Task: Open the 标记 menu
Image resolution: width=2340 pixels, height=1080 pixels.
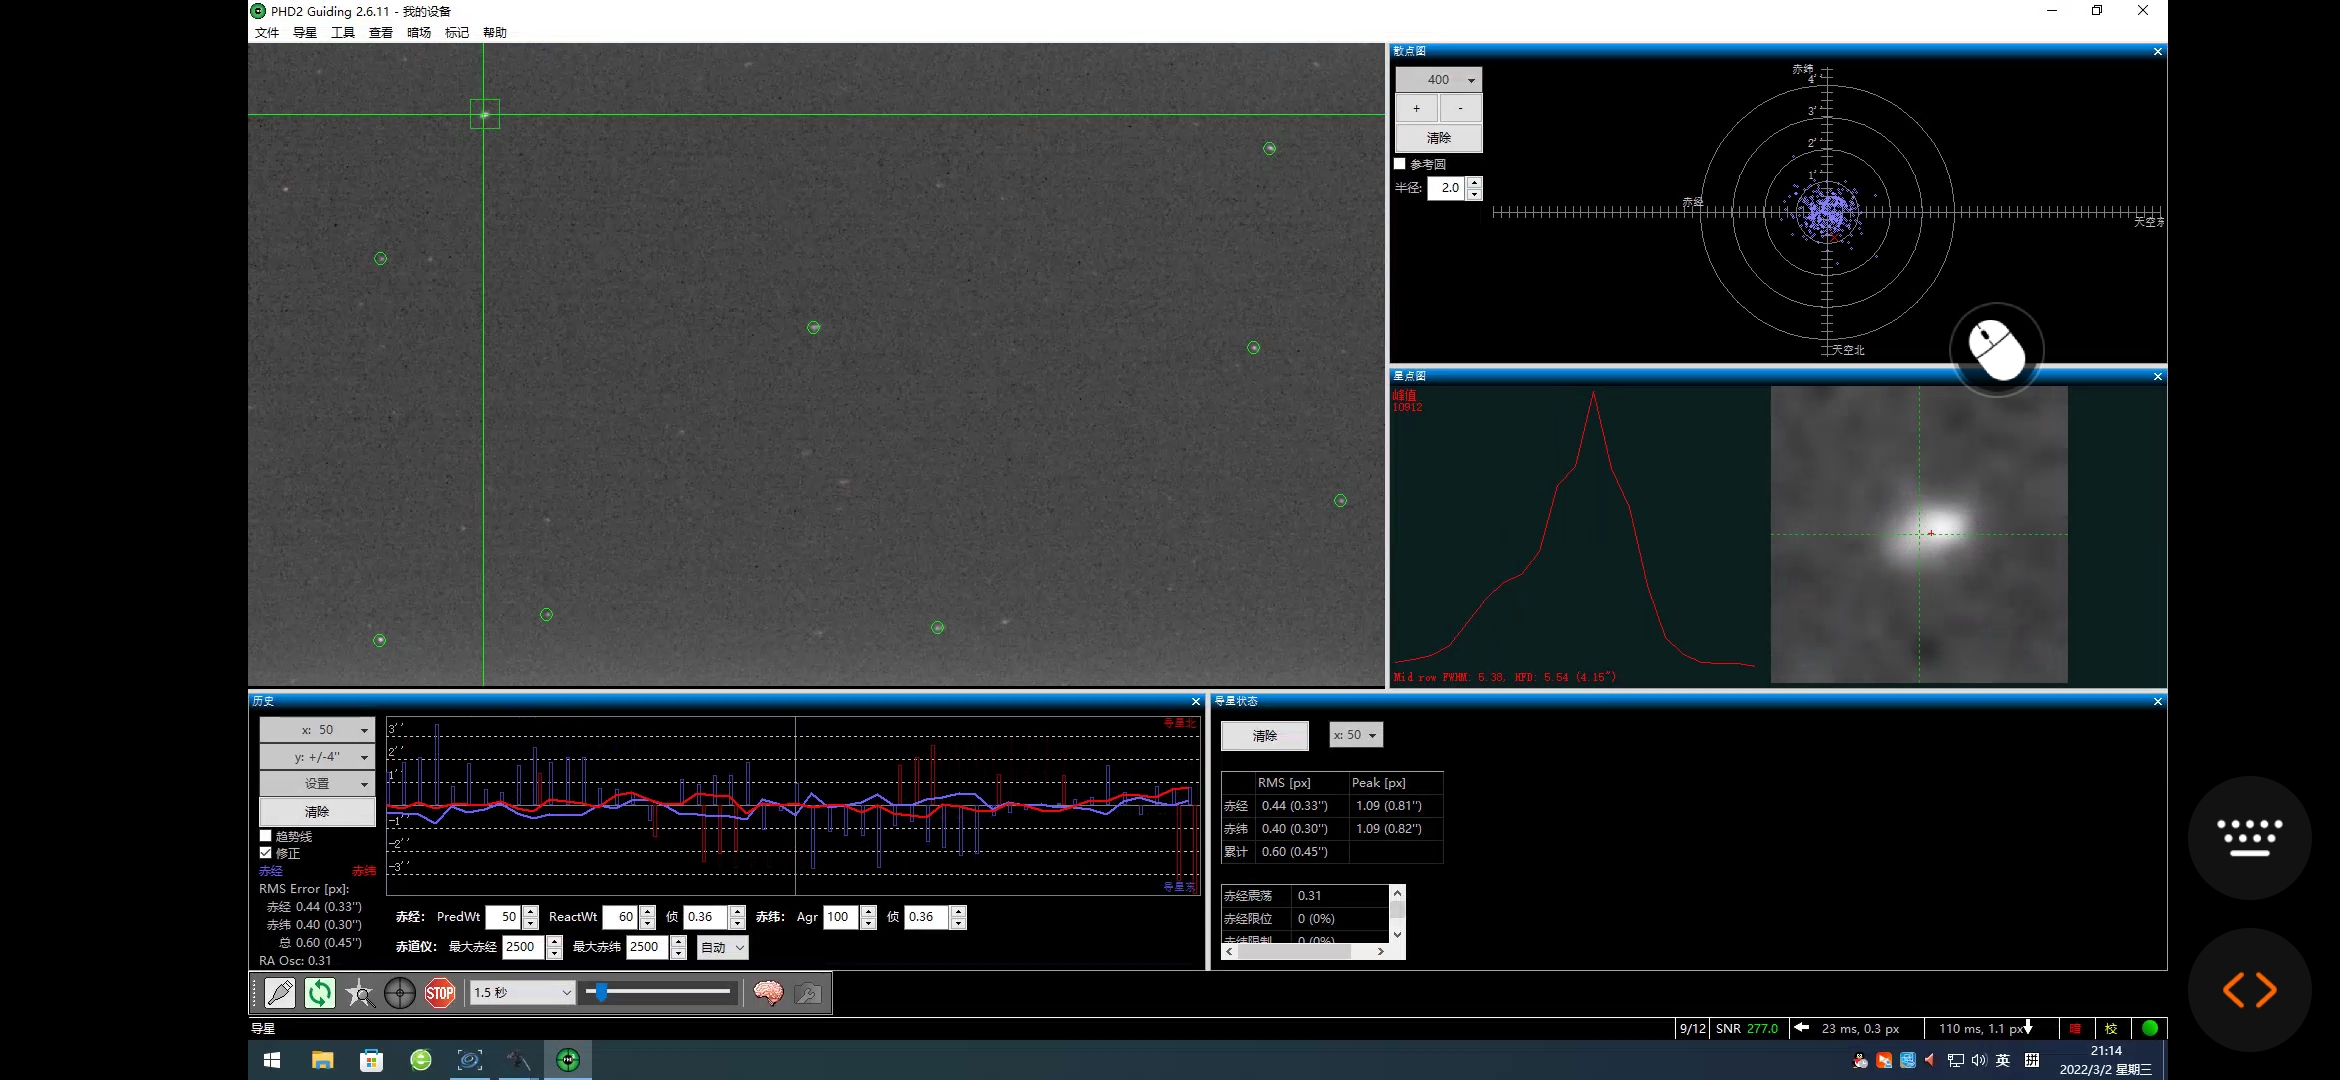Action: click(457, 33)
